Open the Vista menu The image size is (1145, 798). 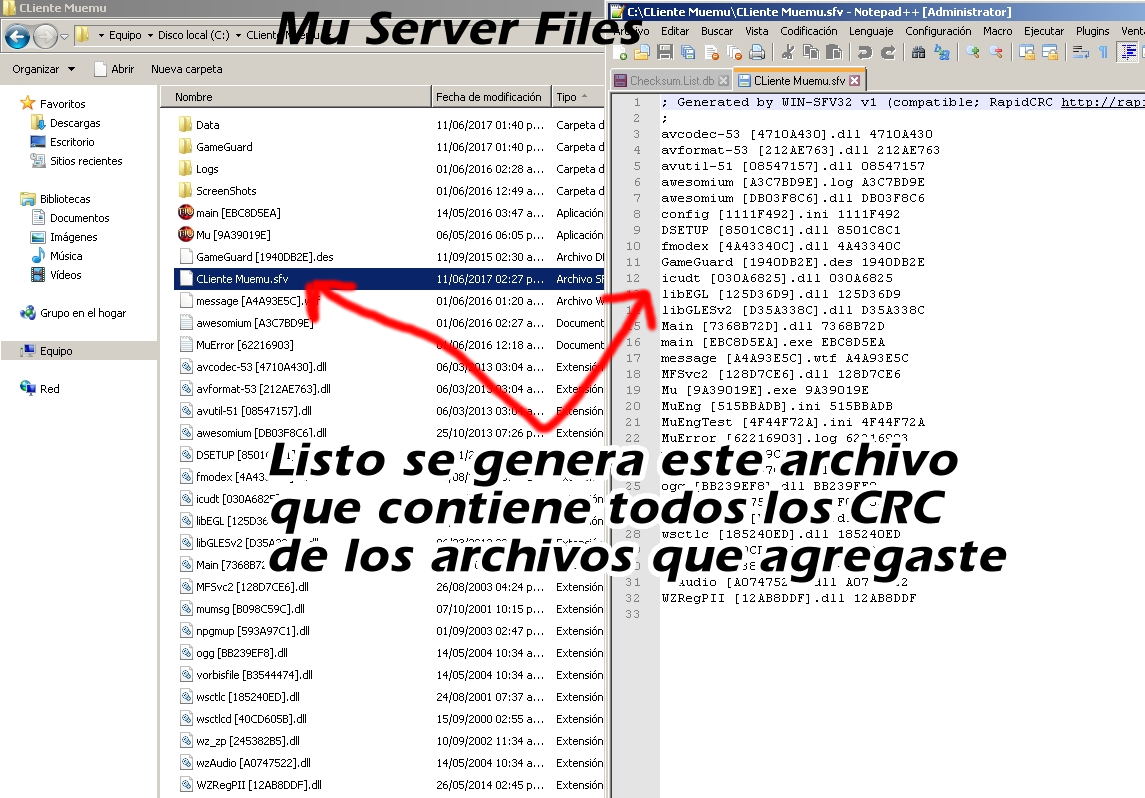click(x=757, y=31)
